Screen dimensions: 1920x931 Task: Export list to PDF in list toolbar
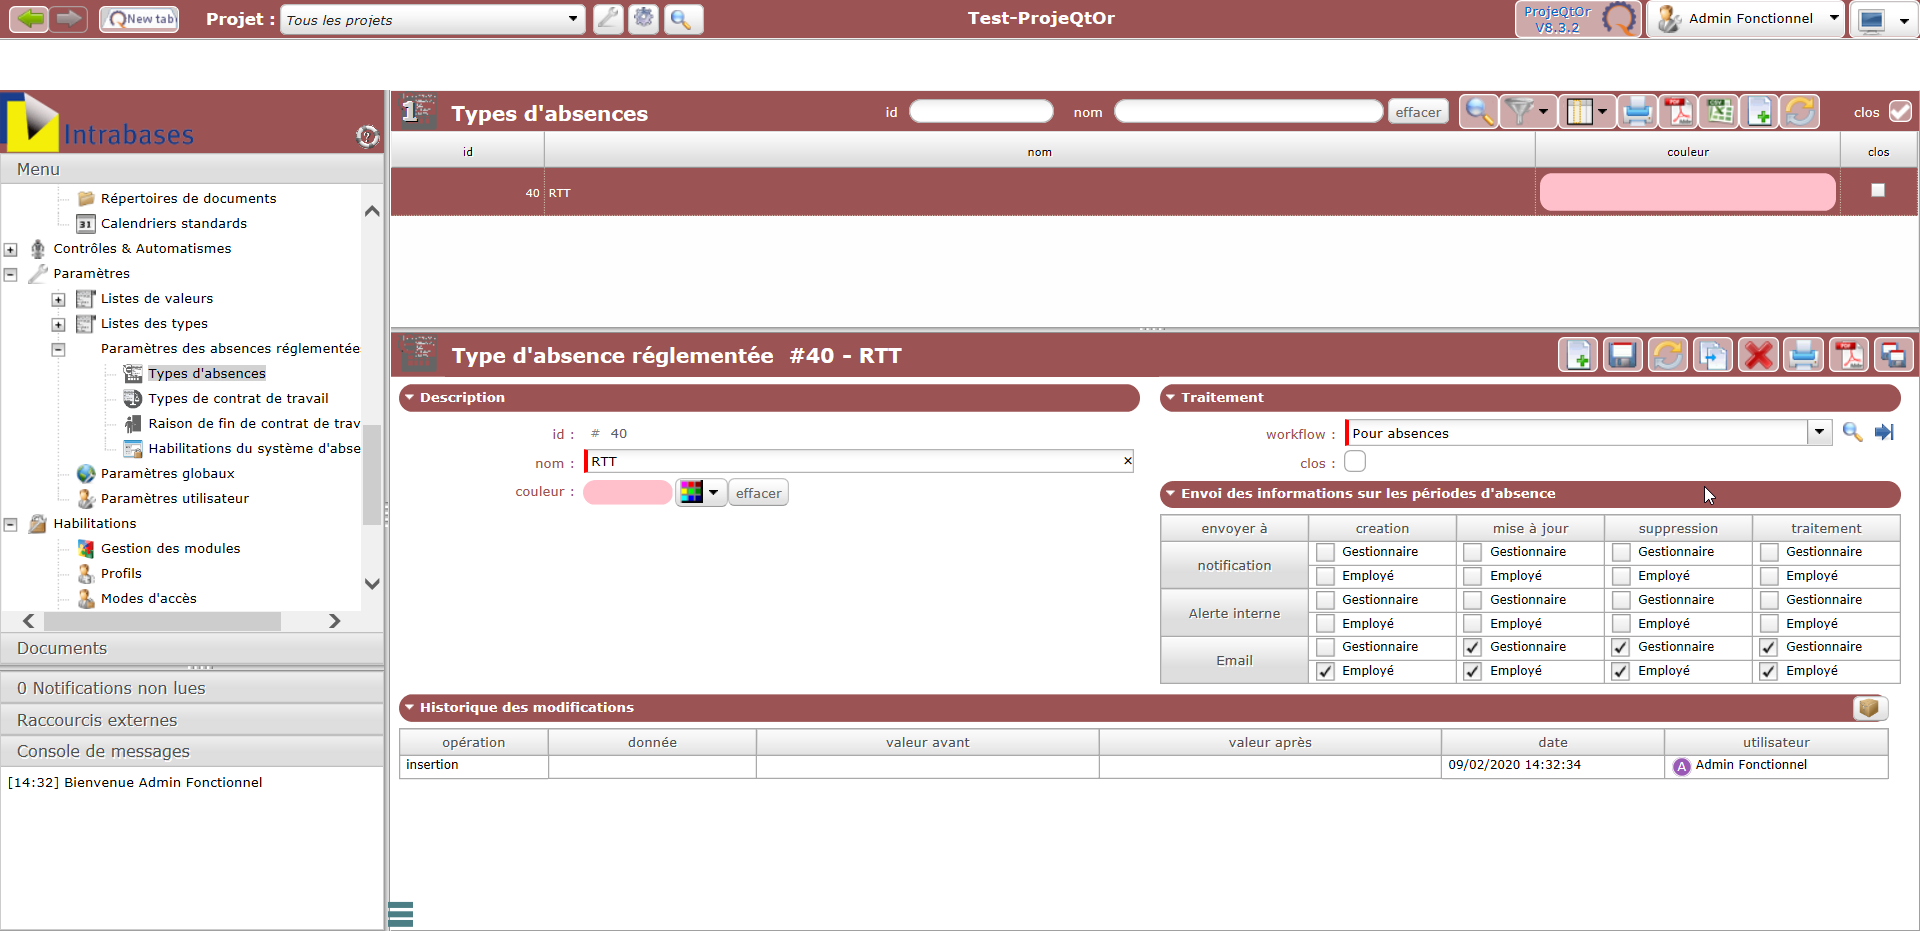[1680, 112]
